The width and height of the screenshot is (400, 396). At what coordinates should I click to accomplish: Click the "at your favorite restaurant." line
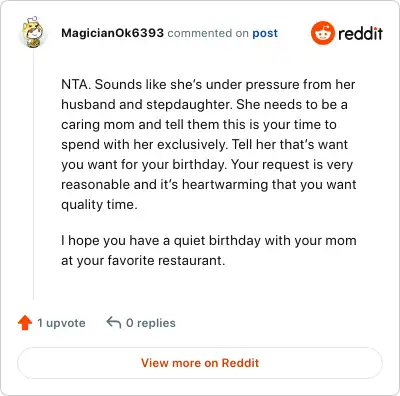click(143, 261)
